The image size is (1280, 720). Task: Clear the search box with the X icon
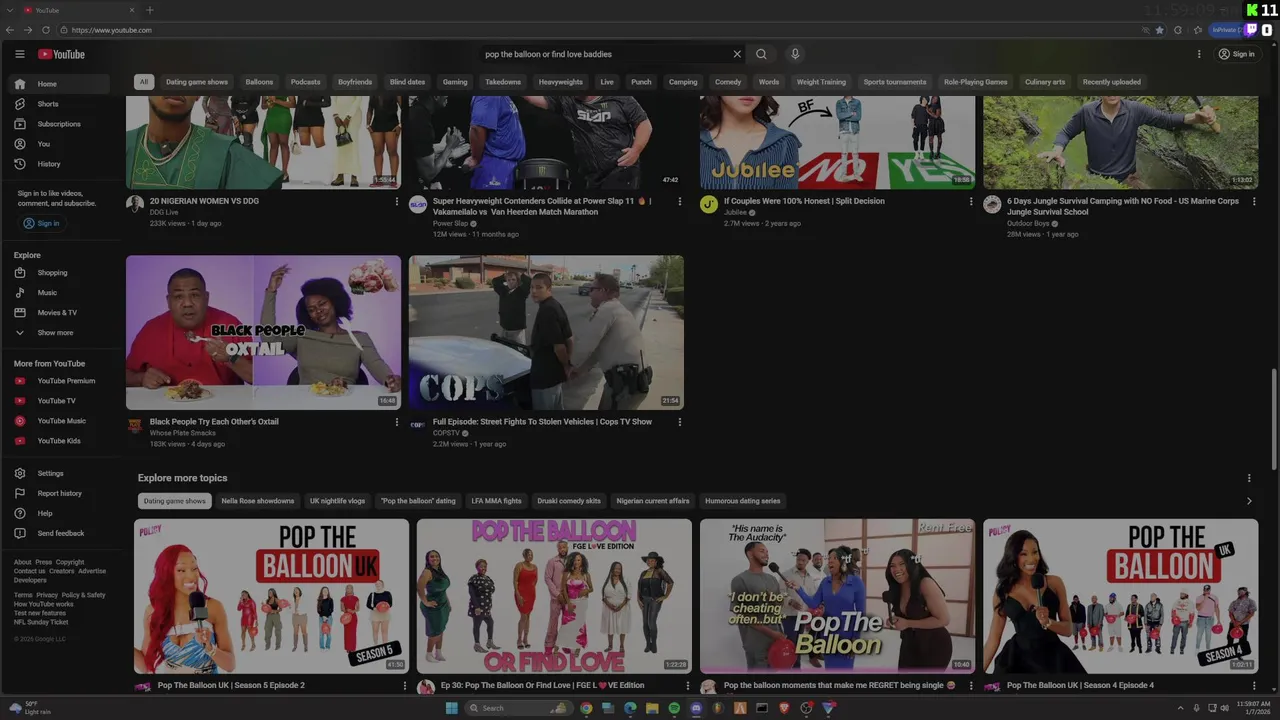(x=737, y=54)
